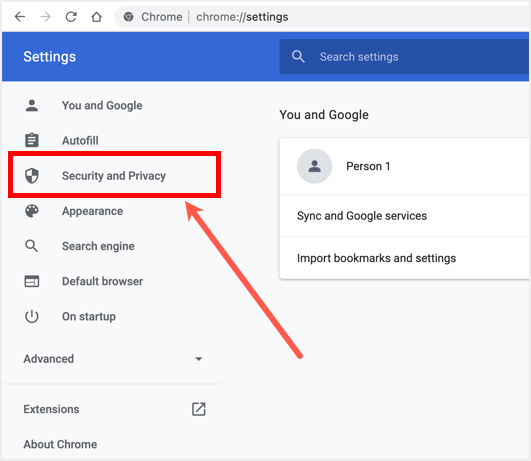The image size is (531, 461).
Task: Reload the settings page
Action: 71,17
